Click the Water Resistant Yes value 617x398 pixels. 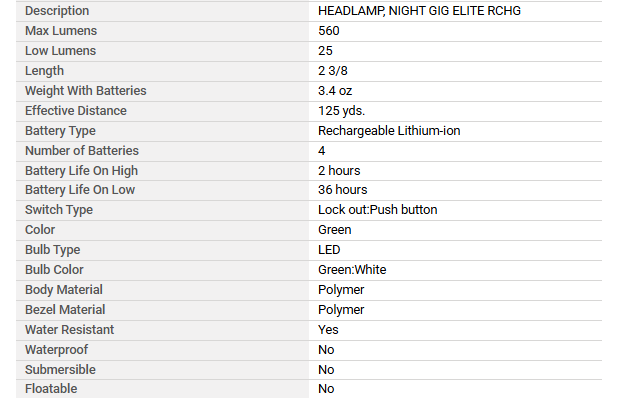coord(328,330)
